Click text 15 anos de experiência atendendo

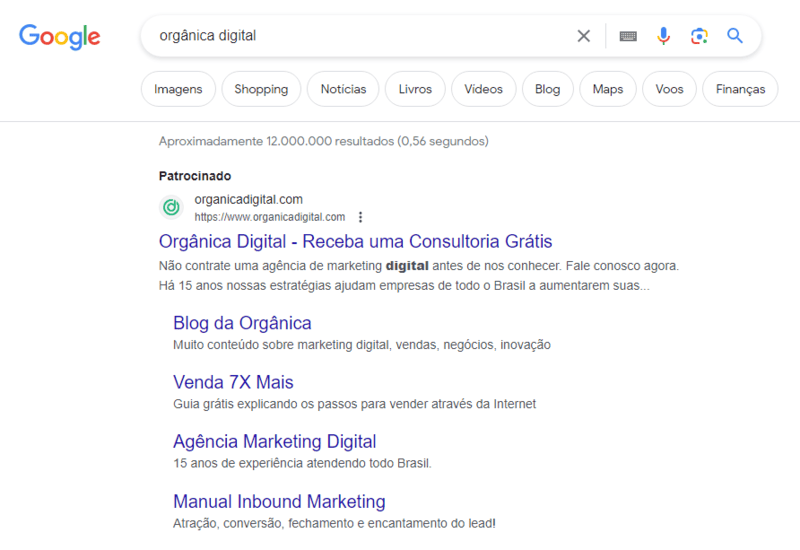(302, 463)
